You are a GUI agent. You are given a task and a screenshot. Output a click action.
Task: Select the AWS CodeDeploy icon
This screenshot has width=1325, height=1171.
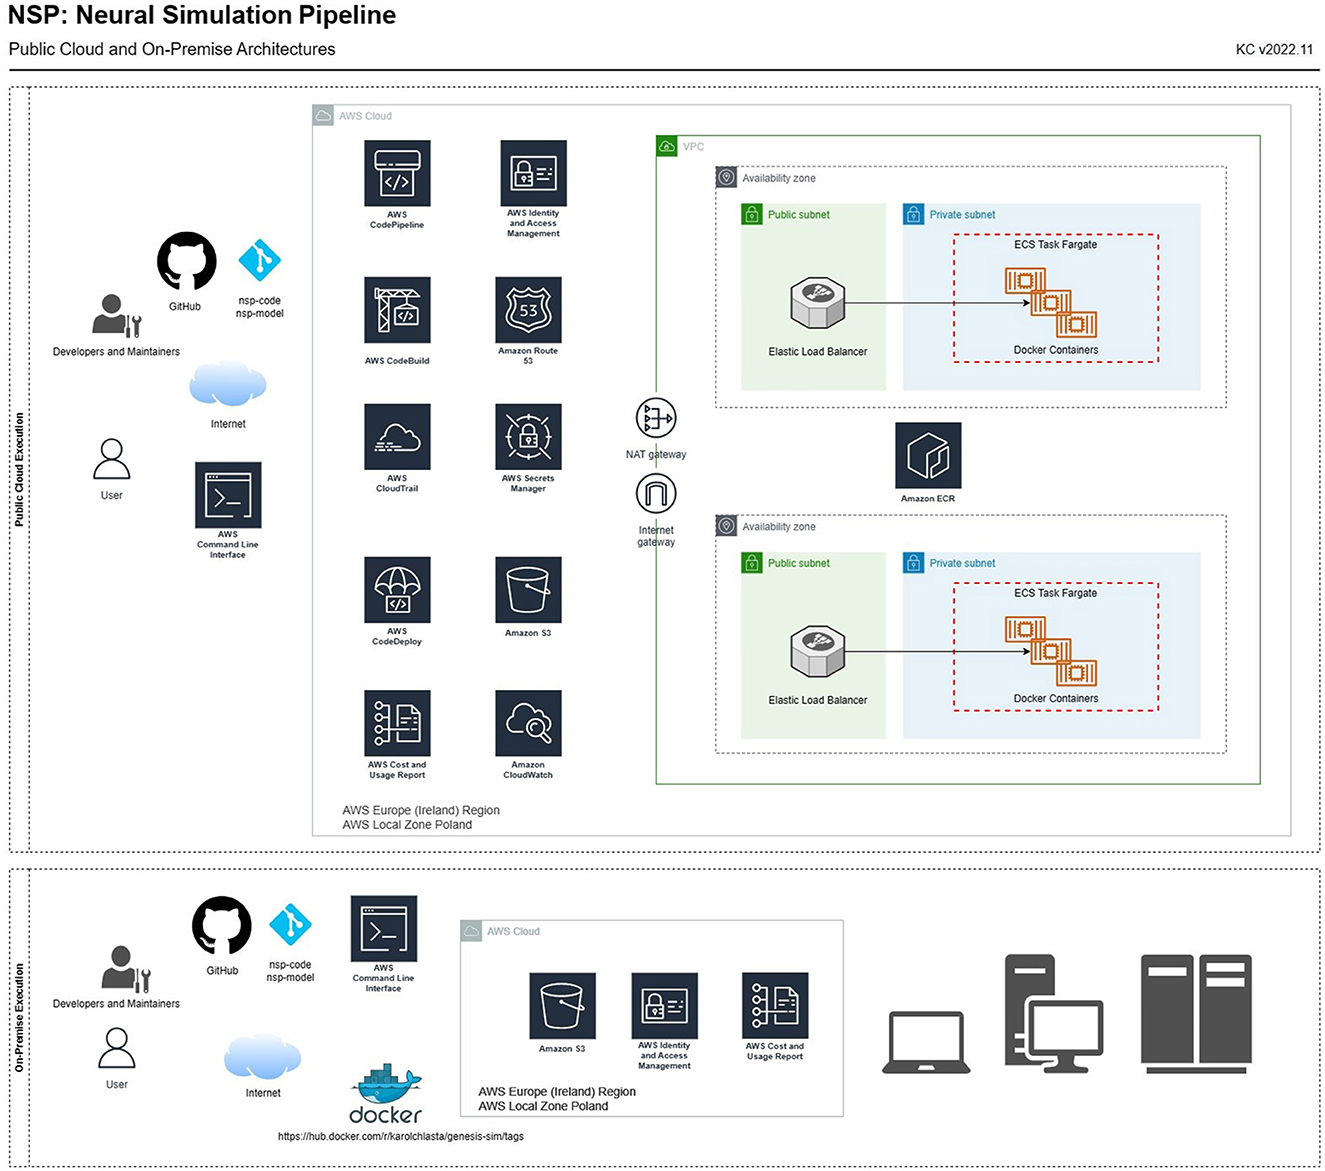(397, 590)
